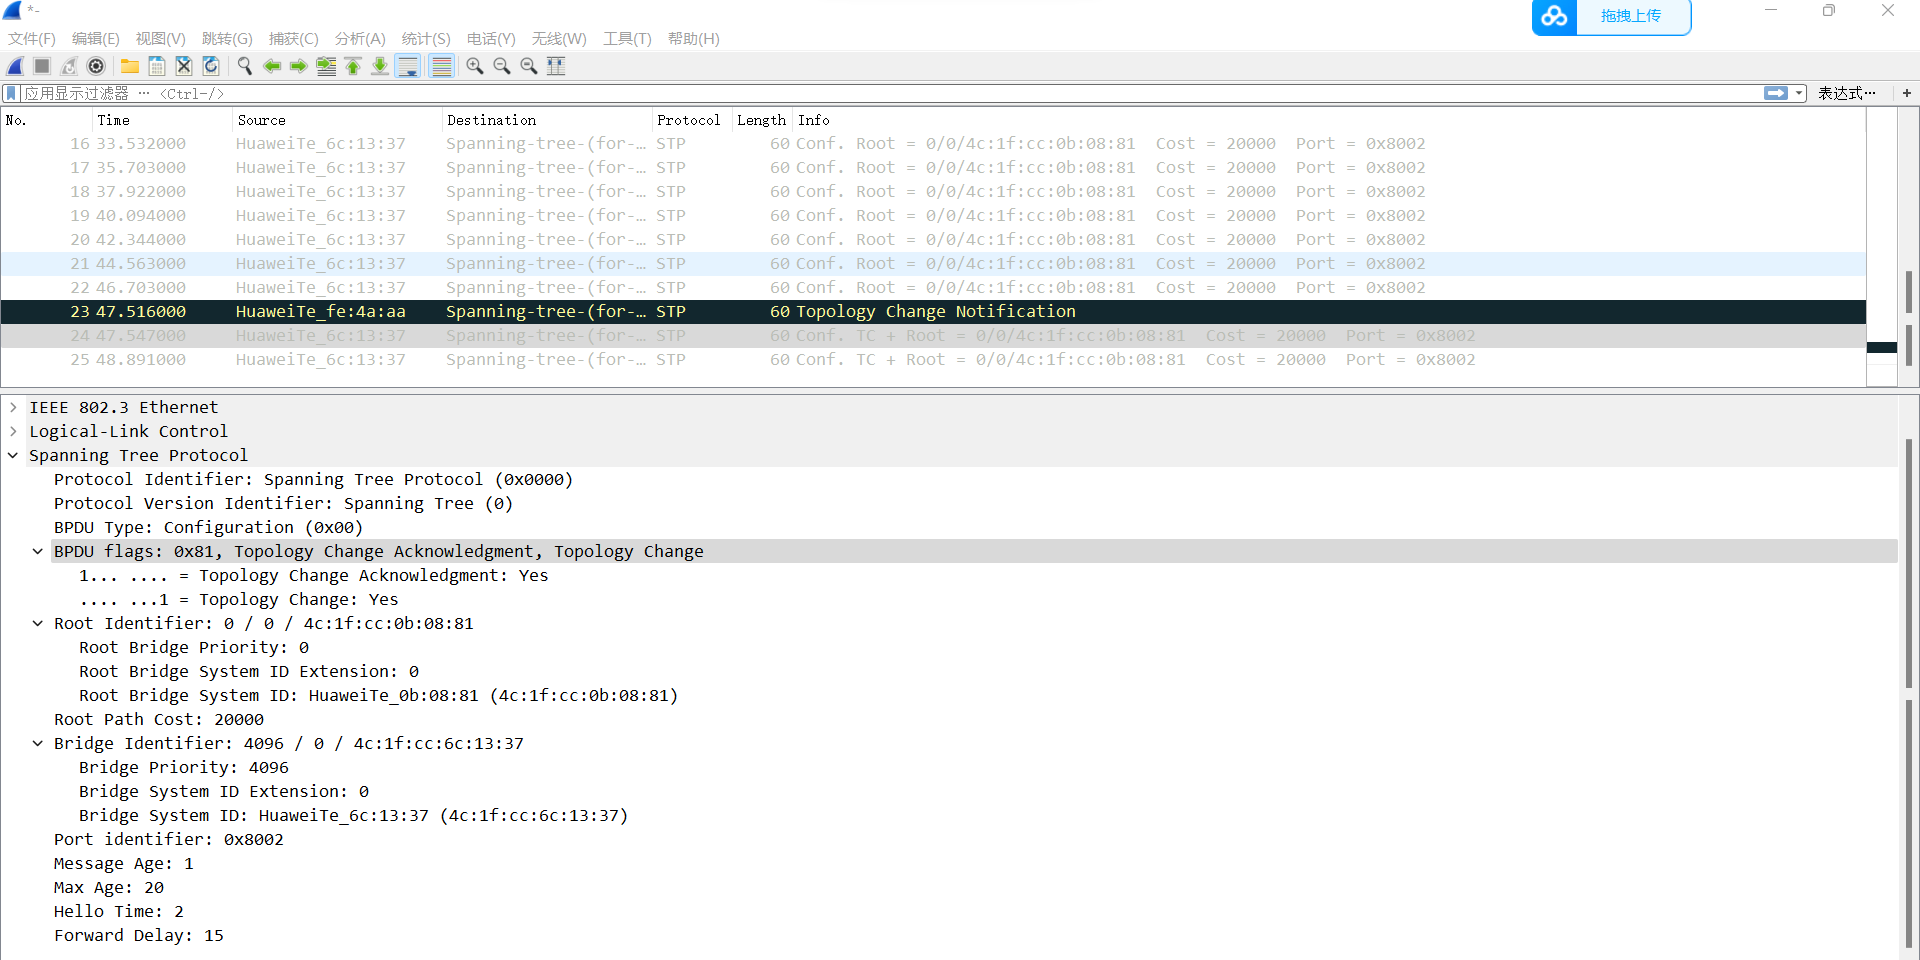Screen dimensions: 1920x960
Task: Collapse the Bridge Identifier subtree
Action: click(x=38, y=743)
